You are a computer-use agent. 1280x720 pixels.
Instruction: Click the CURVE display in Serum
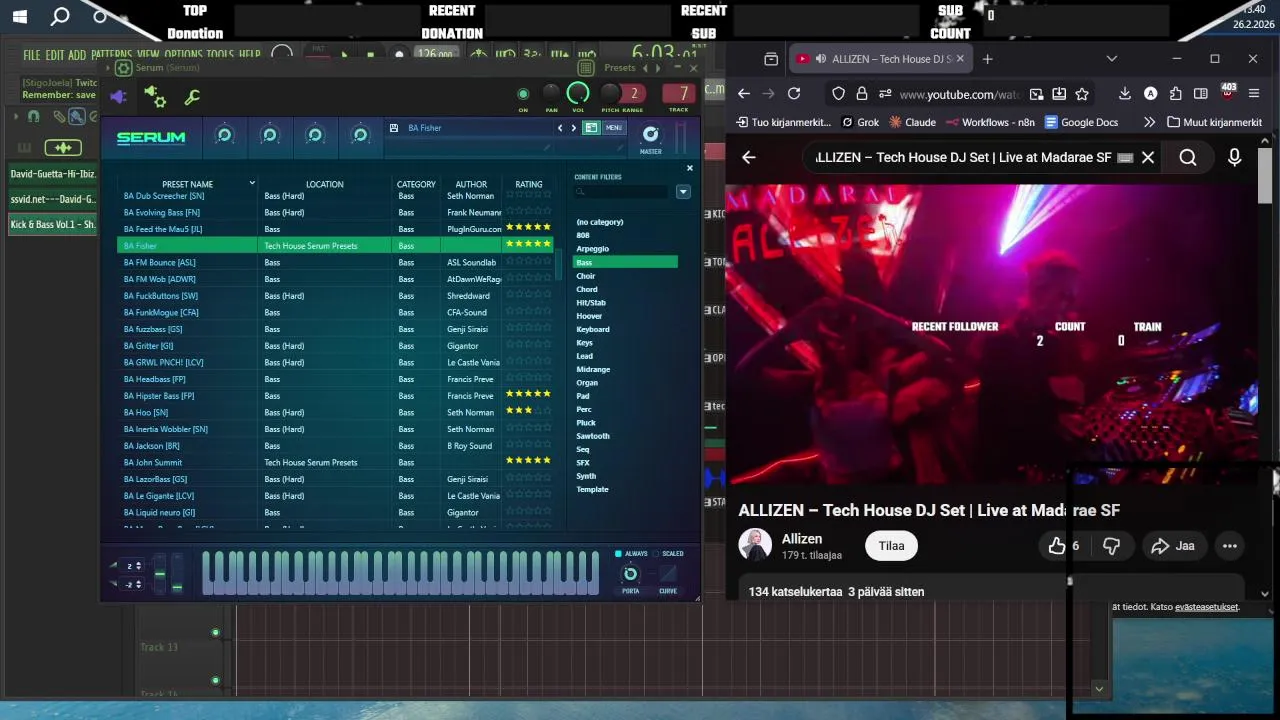pos(667,573)
